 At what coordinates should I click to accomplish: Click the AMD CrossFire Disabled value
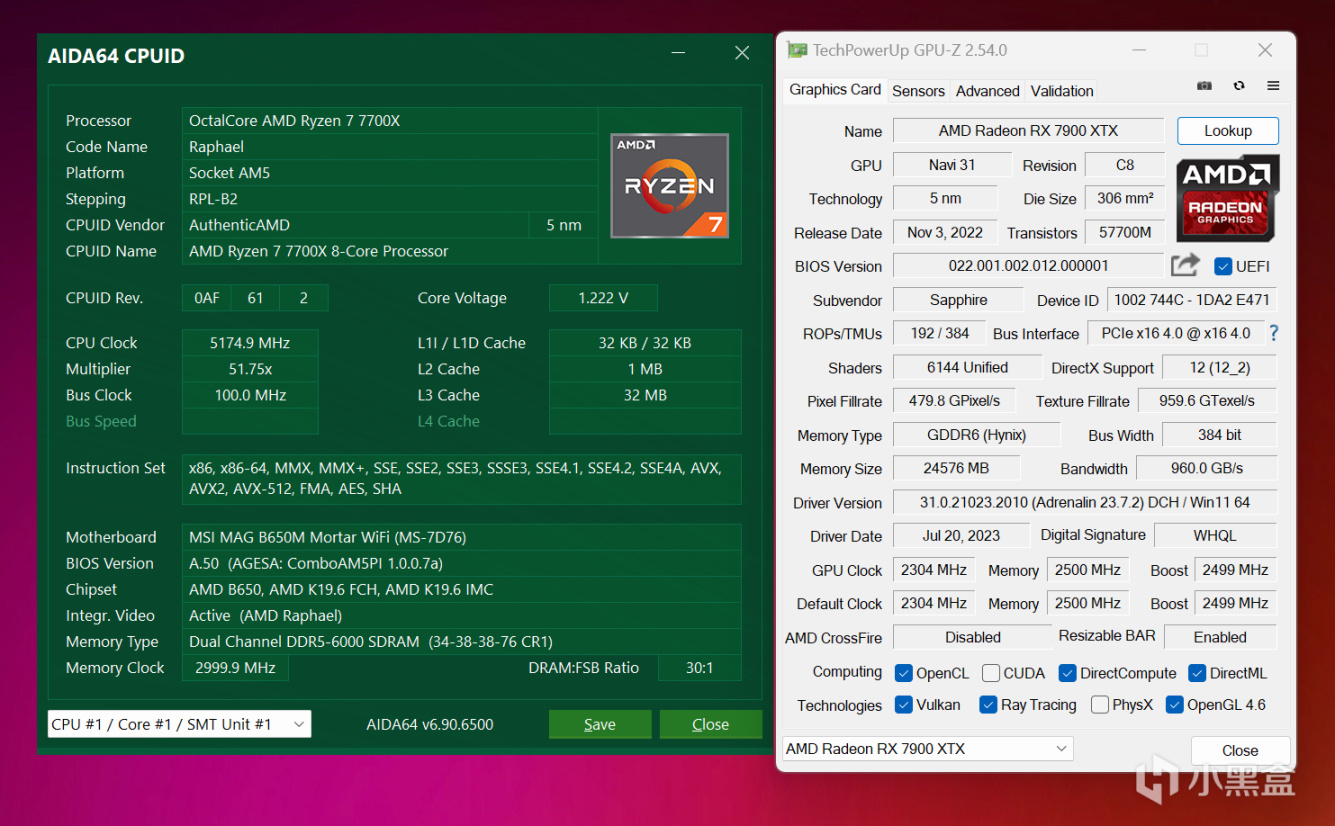(x=973, y=637)
